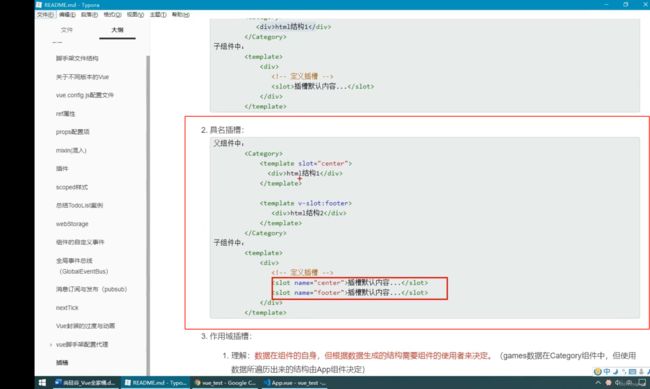
Task: Click code line template slot="center"
Action: [x=306, y=163]
